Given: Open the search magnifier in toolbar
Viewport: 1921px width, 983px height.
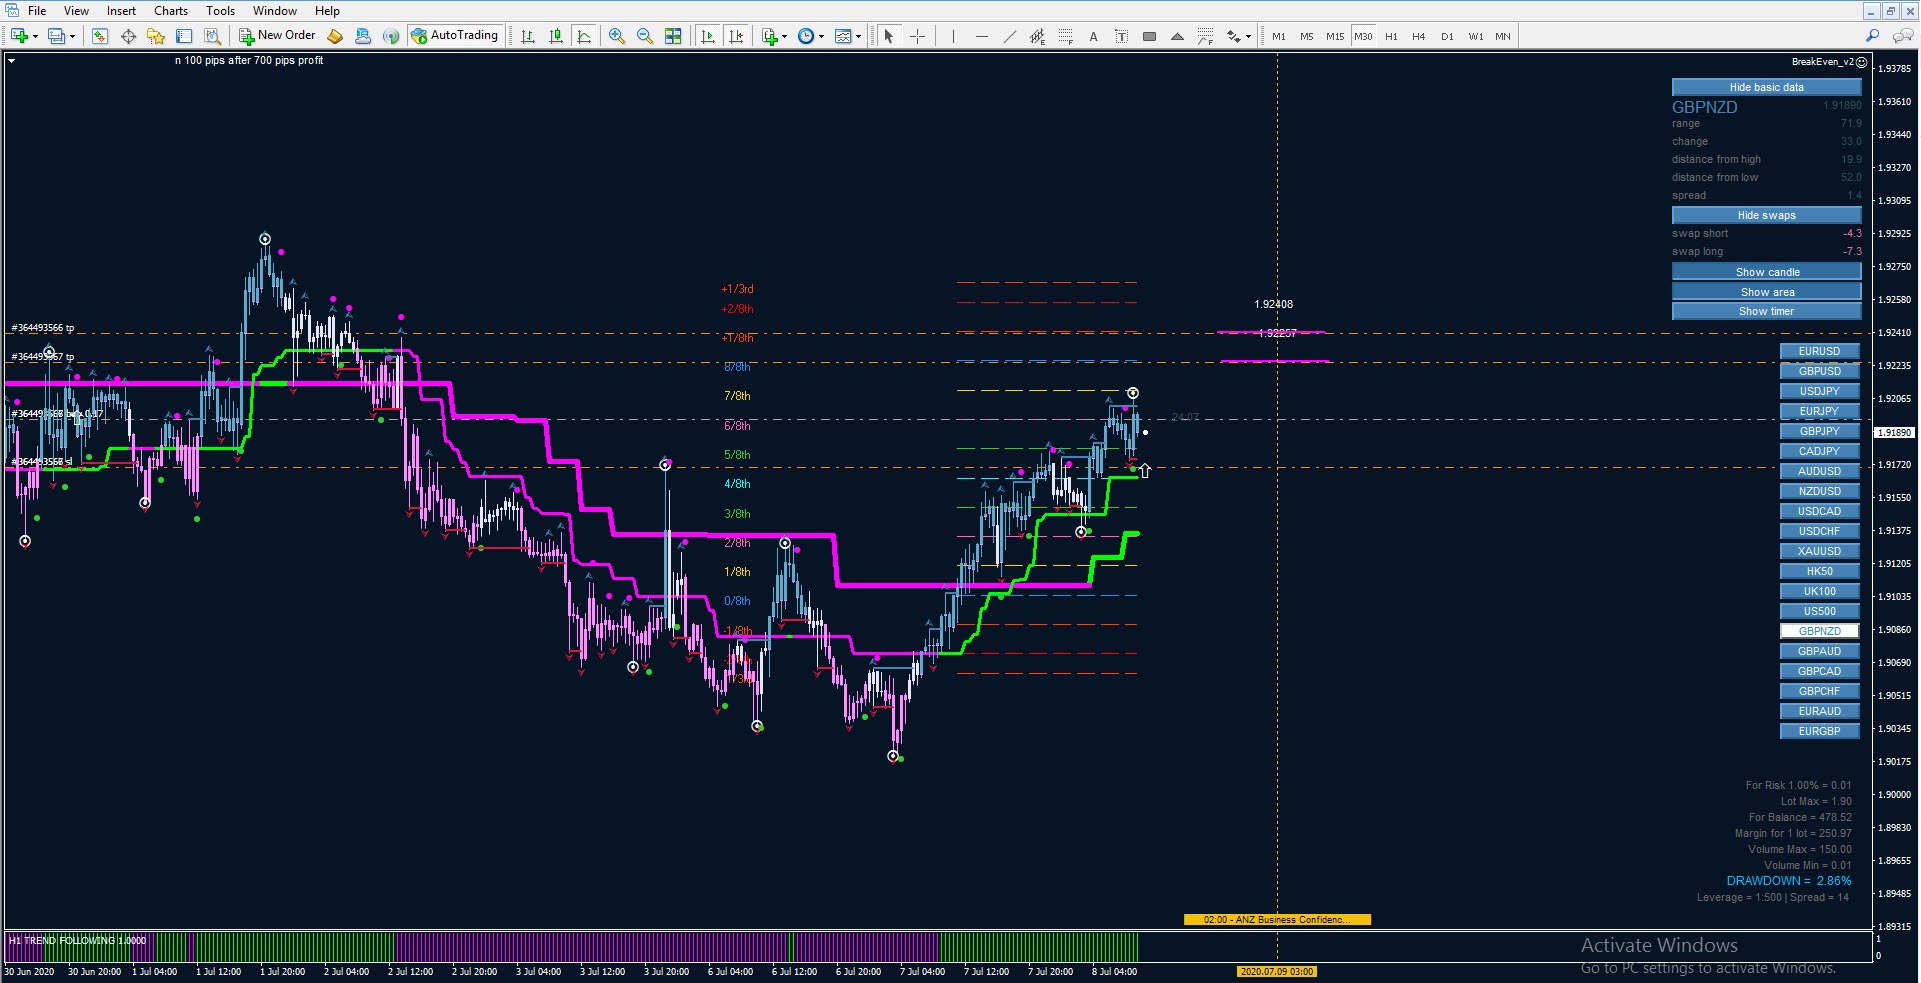Looking at the screenshot, I should point(1873,36).
